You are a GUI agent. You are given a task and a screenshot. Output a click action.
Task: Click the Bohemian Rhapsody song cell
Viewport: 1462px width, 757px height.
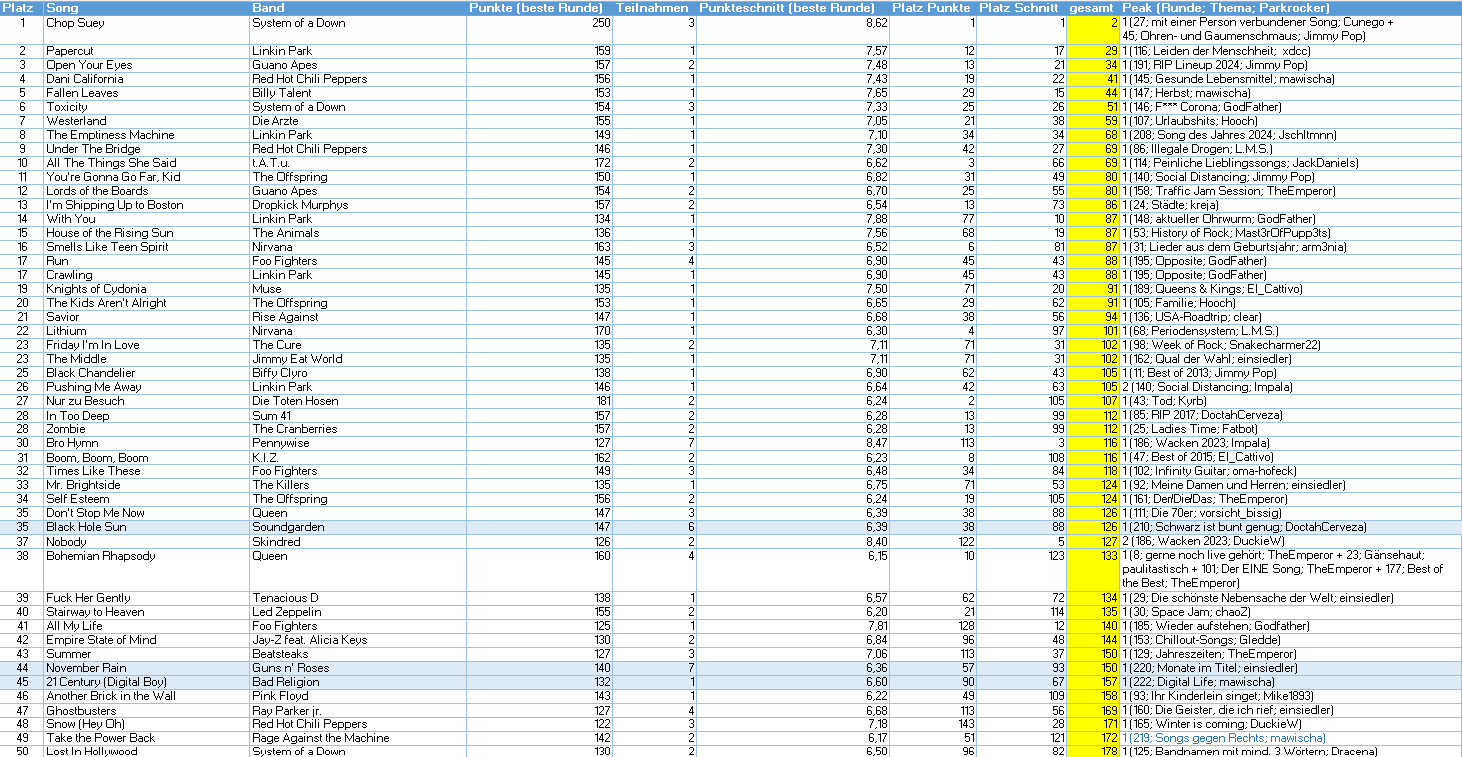96,556
